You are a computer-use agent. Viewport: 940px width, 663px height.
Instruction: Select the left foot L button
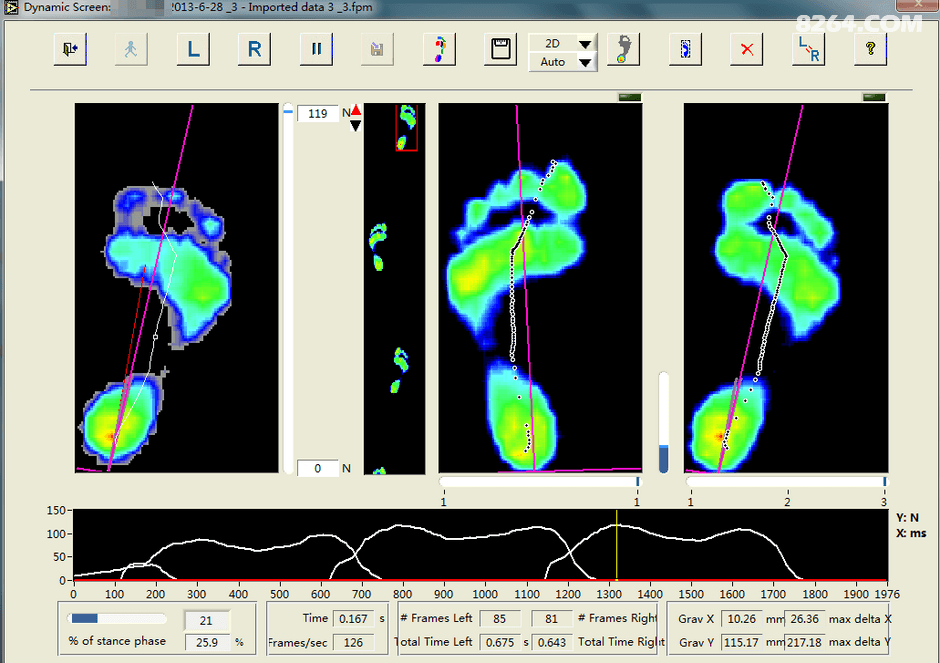click(x=193, y=49)
